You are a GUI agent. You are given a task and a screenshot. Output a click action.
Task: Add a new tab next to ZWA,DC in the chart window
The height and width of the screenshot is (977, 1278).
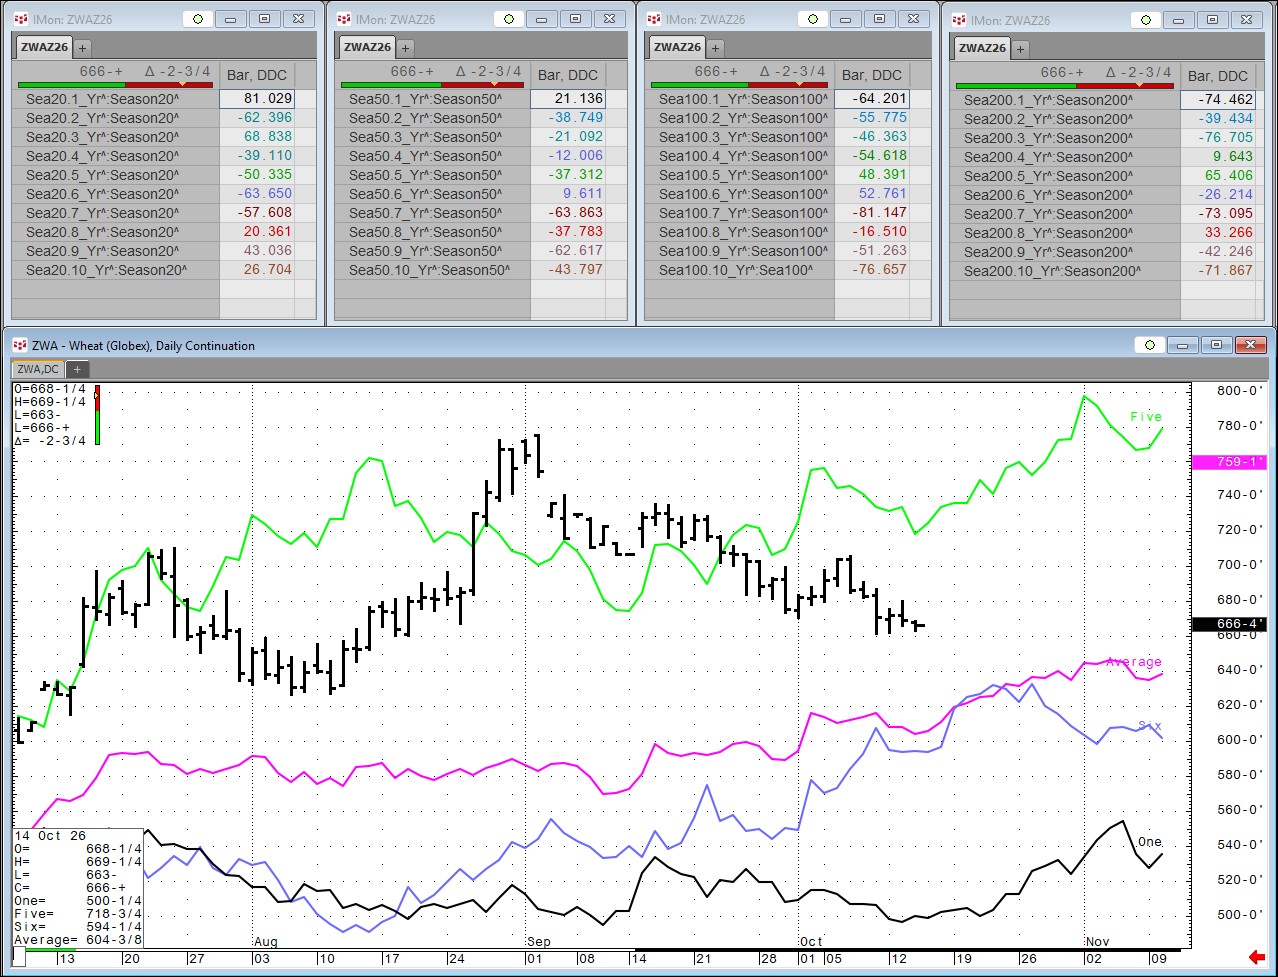76,369
